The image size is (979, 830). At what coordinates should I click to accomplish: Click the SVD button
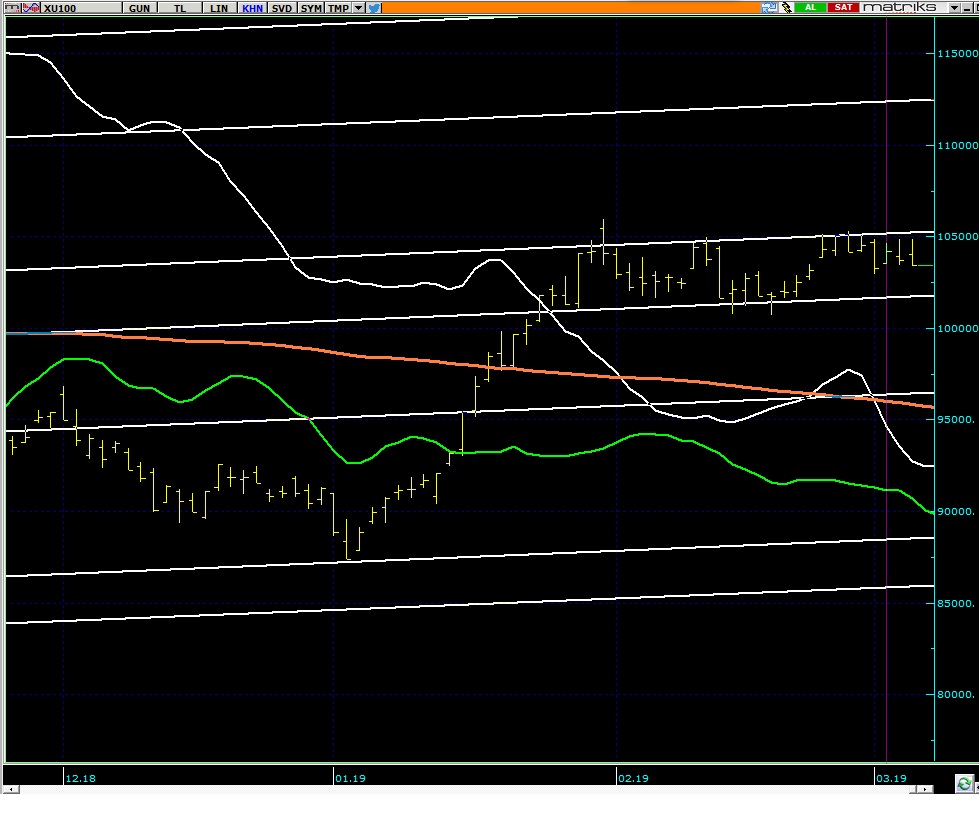point(282,8)
